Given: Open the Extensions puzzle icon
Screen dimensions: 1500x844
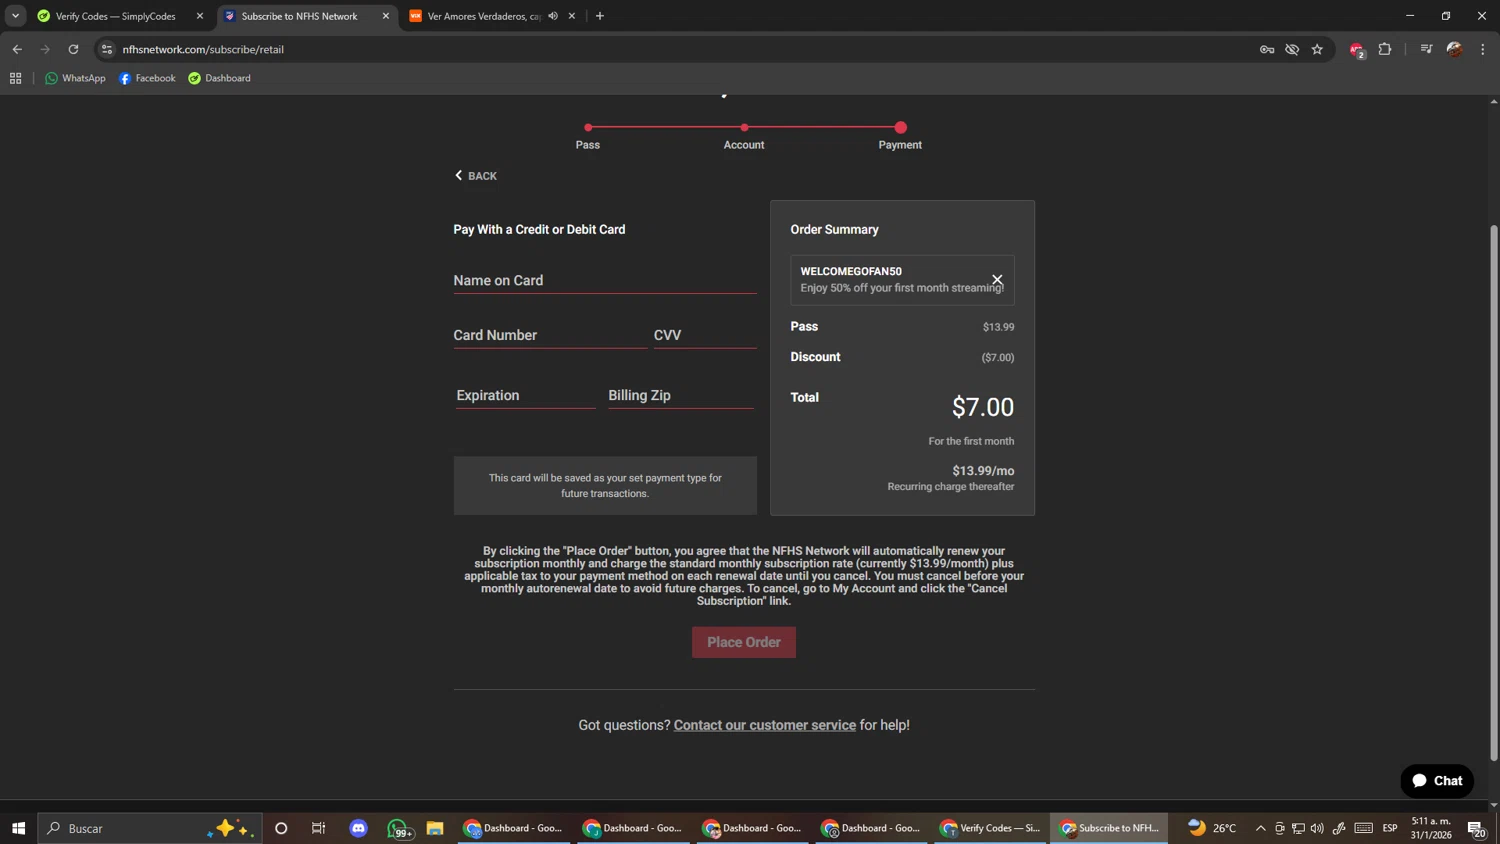Looking at the screenshot, I should coord(1385,49).
